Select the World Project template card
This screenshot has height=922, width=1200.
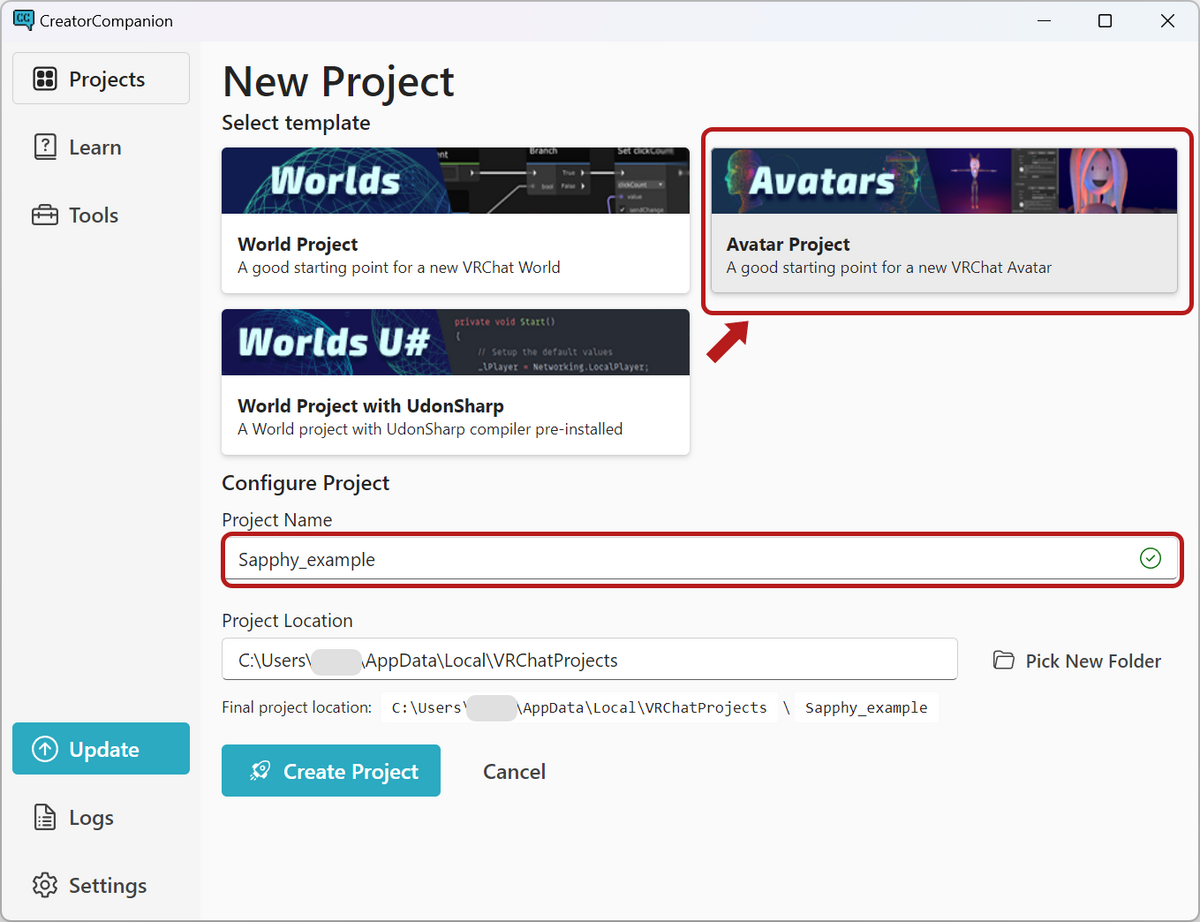[455, 220]
